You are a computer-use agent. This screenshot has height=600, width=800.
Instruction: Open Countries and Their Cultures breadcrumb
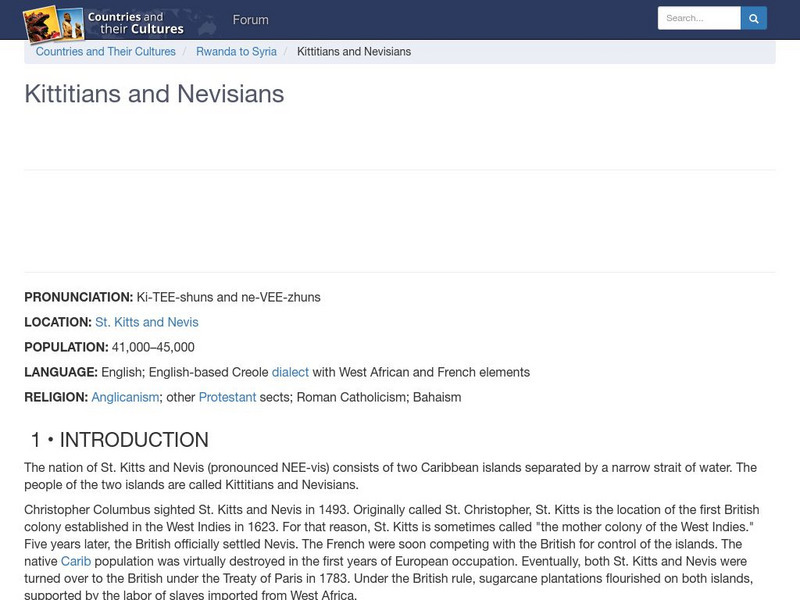[106, 52]
